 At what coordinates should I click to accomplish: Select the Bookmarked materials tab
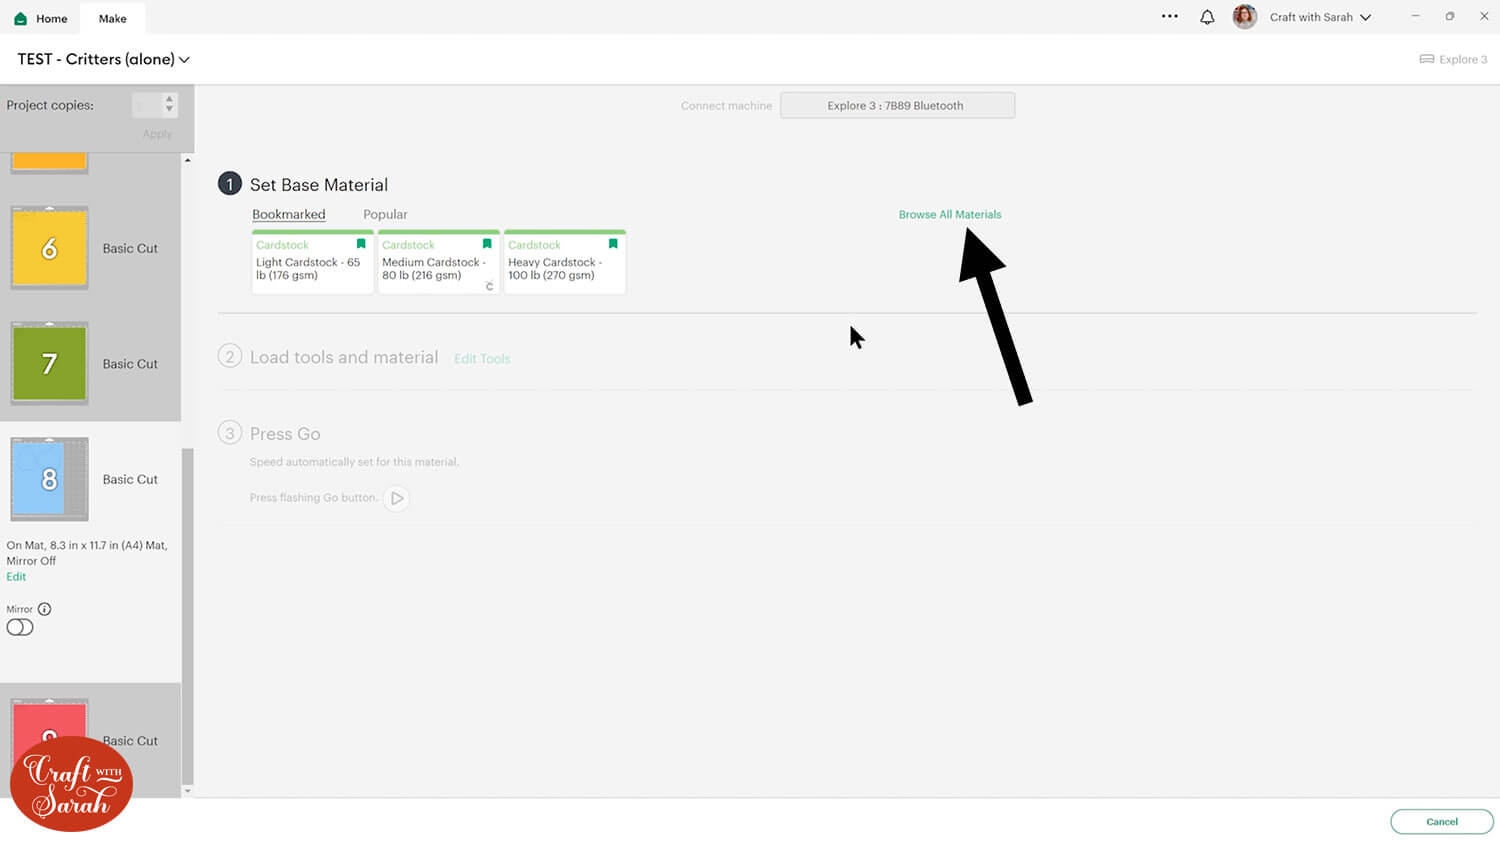point(288,214)
